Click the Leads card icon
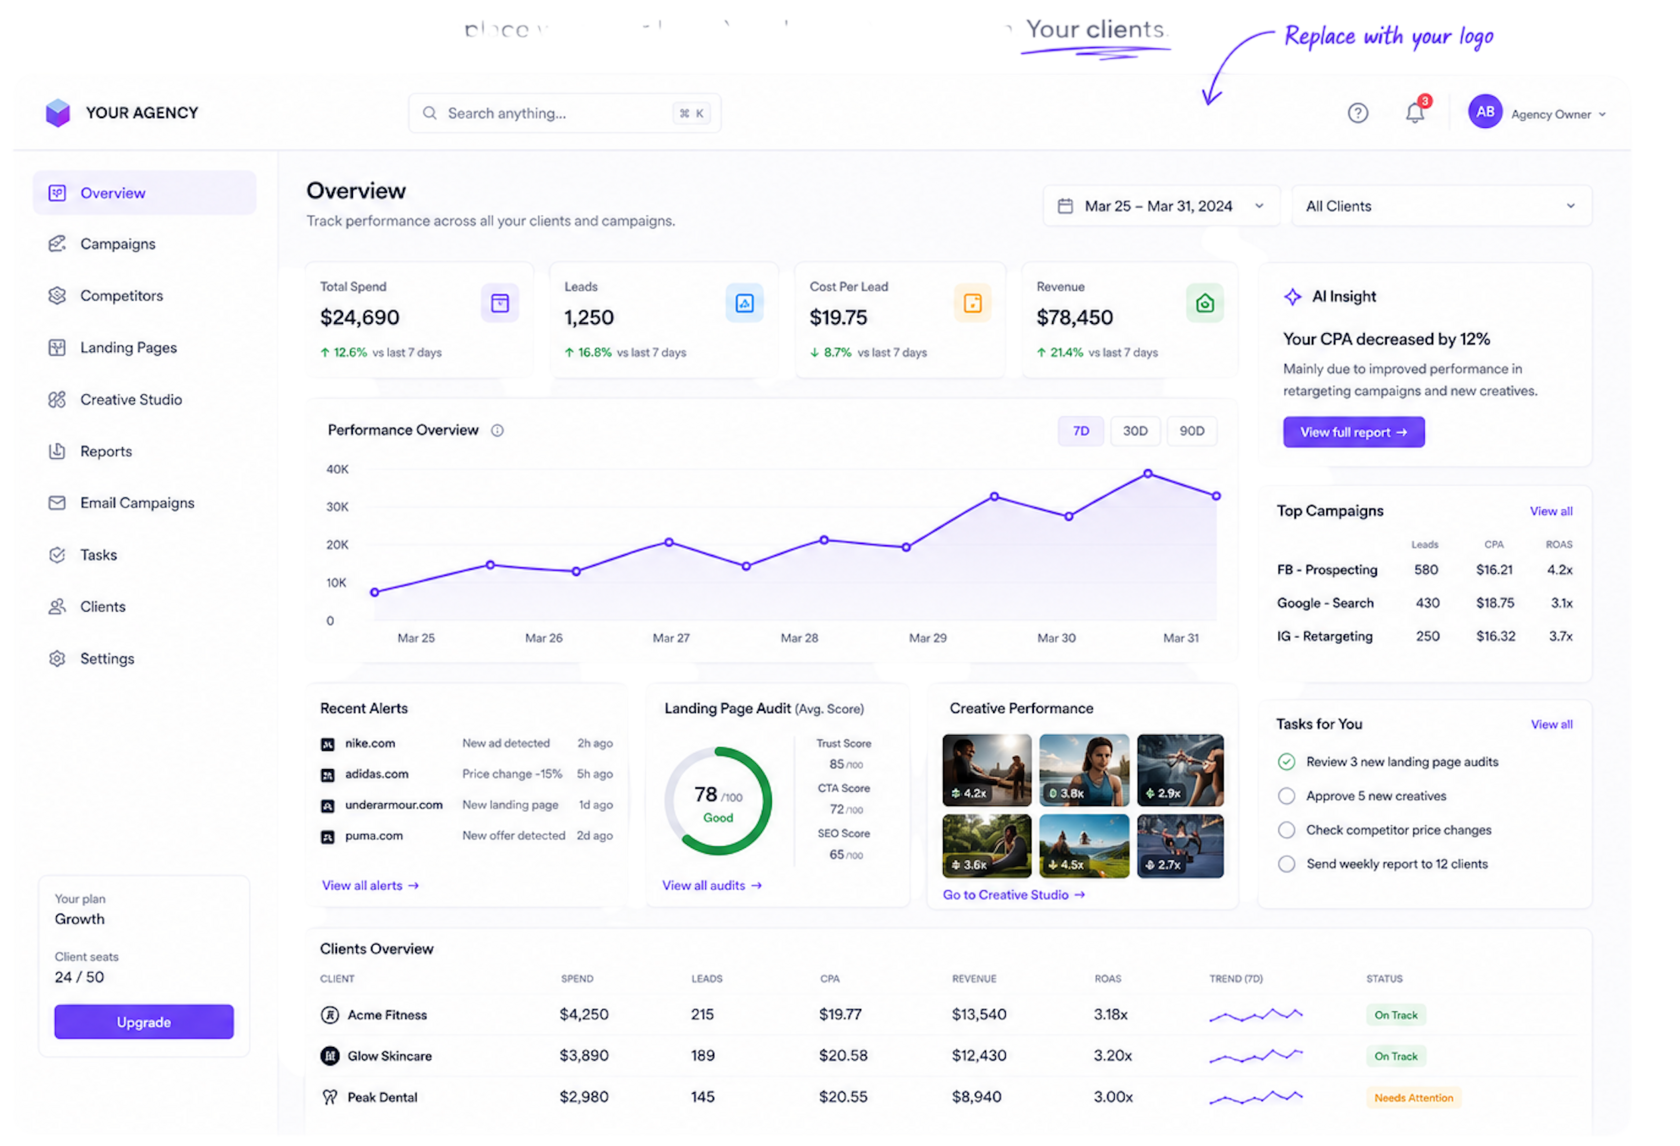1680x1146 pixels. [744, 303]
